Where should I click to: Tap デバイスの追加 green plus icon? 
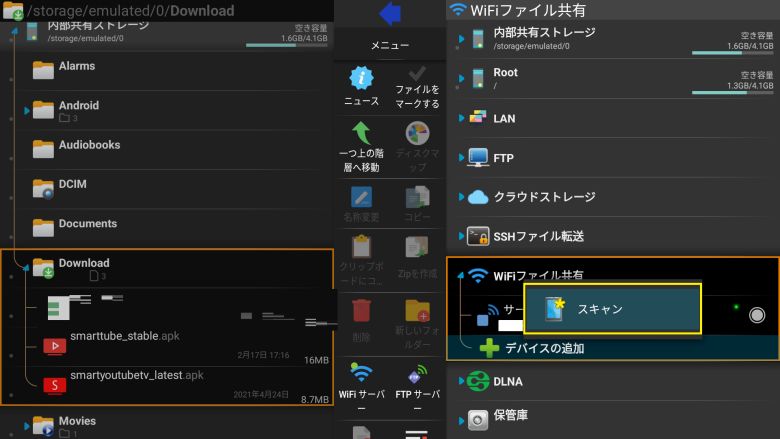pos(489,348)
